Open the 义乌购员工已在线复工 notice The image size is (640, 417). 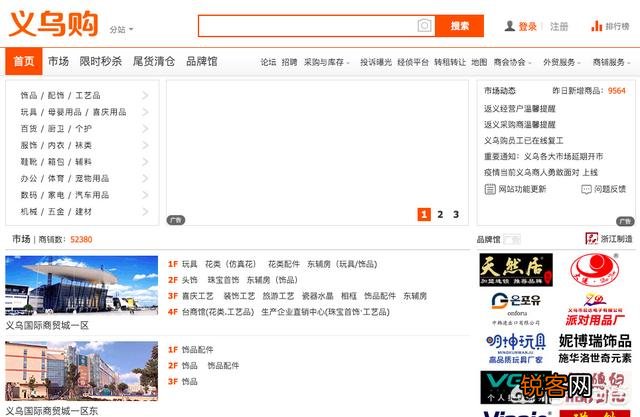point(524,140)
